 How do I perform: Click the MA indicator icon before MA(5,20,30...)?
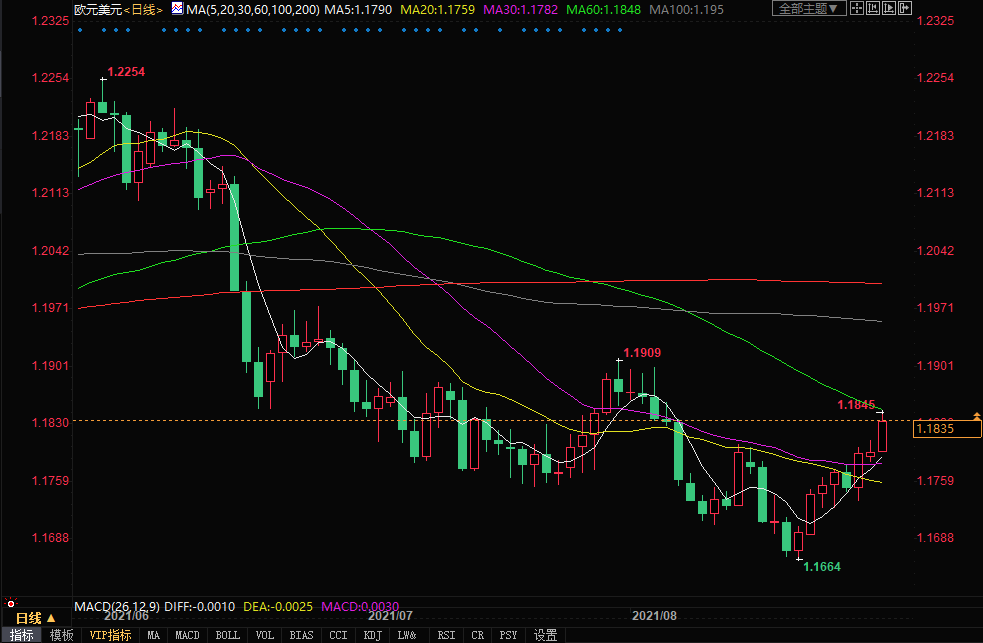click(177, 9)
